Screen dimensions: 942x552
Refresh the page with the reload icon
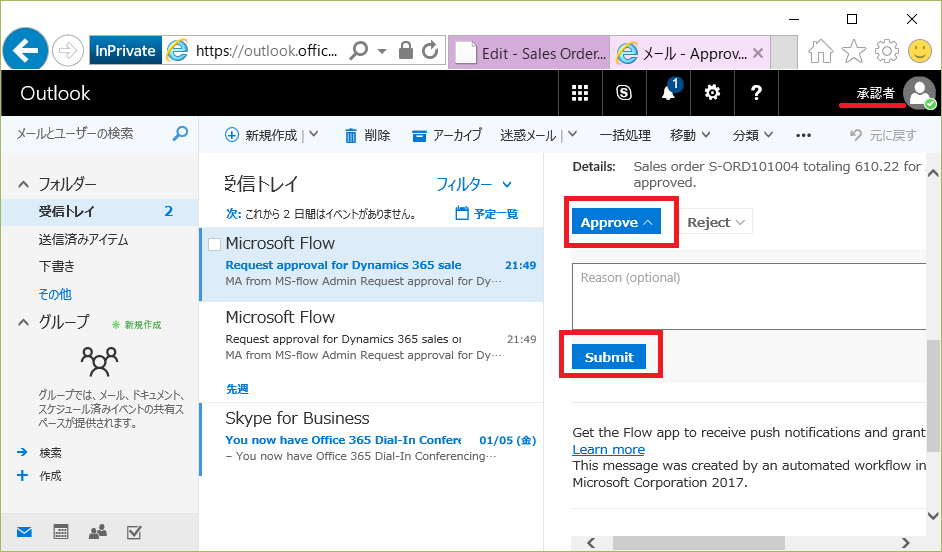pyautogui.click(x=430, y=50)
